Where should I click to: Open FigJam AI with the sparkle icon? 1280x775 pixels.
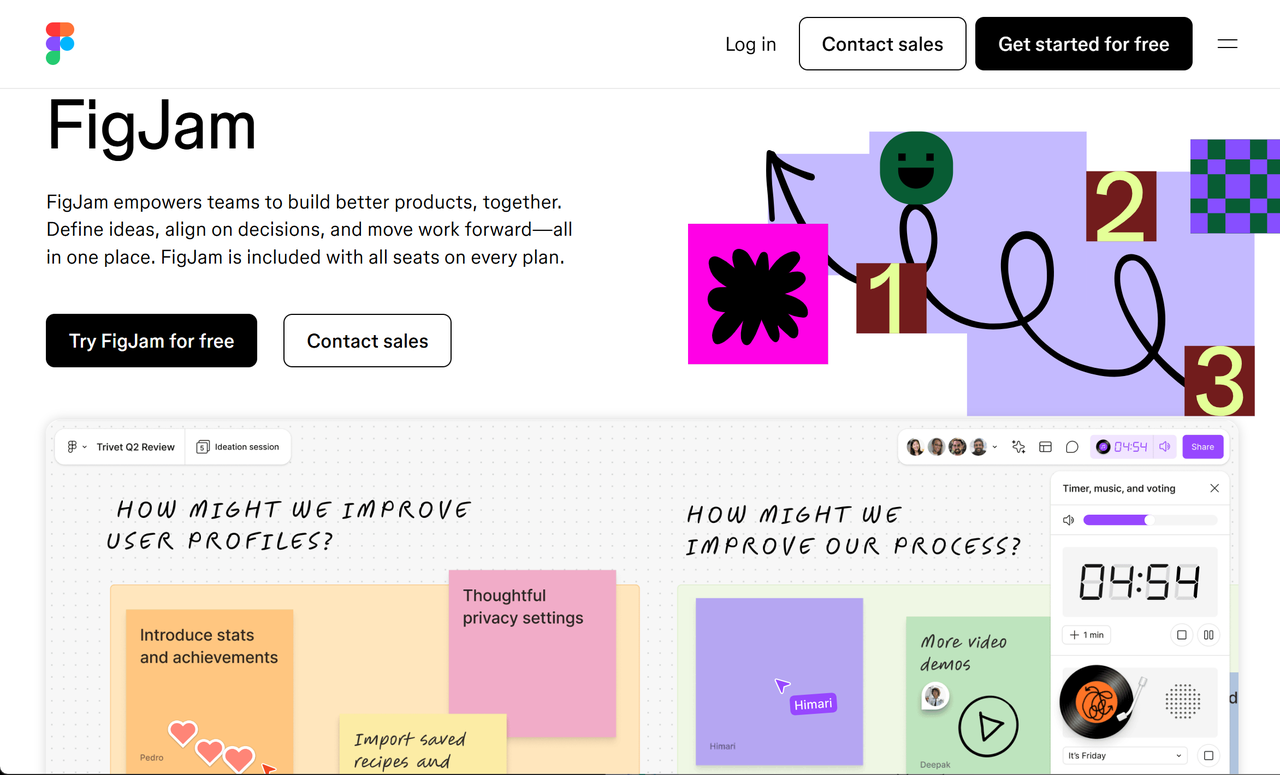tap(1018, 447)
